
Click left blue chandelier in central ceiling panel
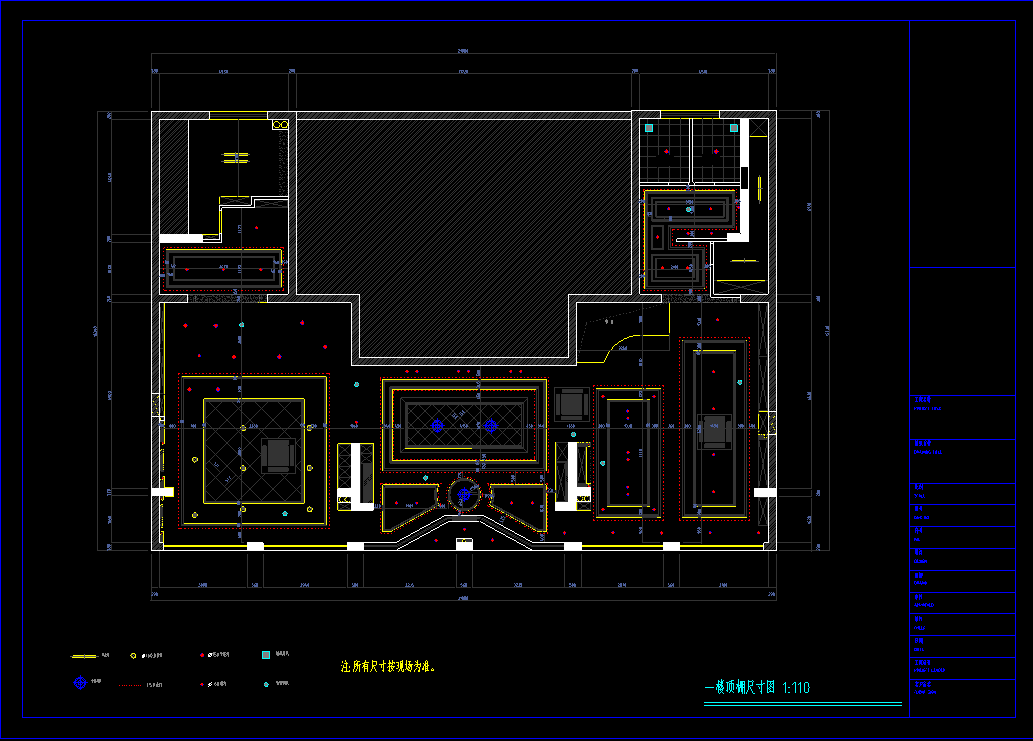(436, 426)
